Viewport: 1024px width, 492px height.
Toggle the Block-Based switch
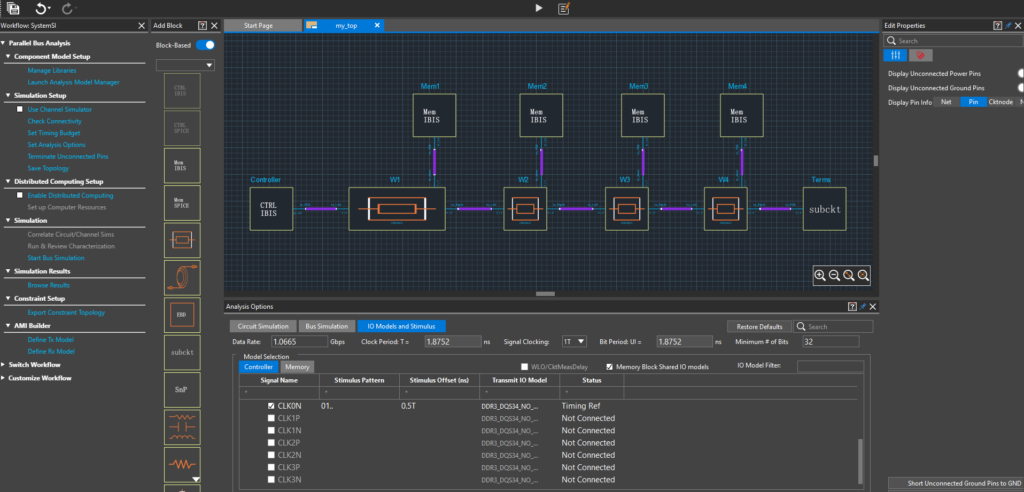(x=205, y=45)
